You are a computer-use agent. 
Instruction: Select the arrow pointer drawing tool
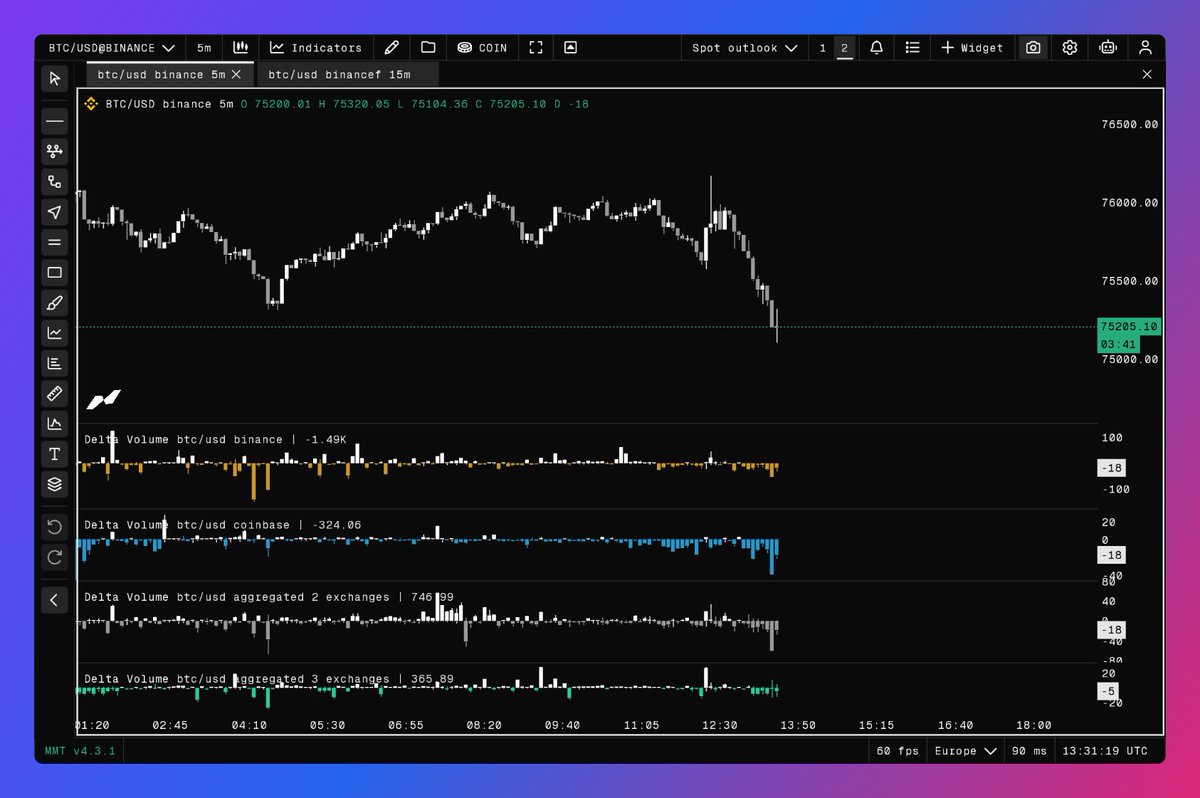[x=54, y=212]
